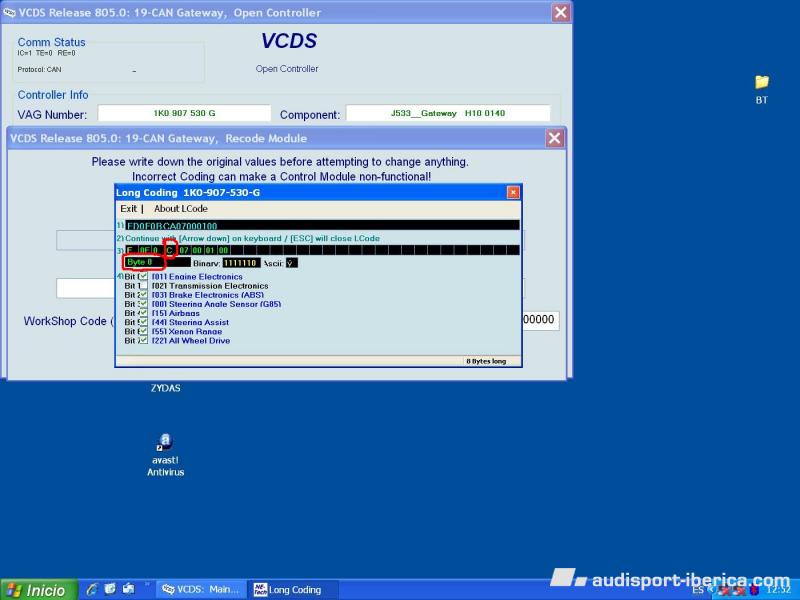
Task: Switch to the VCDS: Main taskbar window
Action: tap(200, 590)
